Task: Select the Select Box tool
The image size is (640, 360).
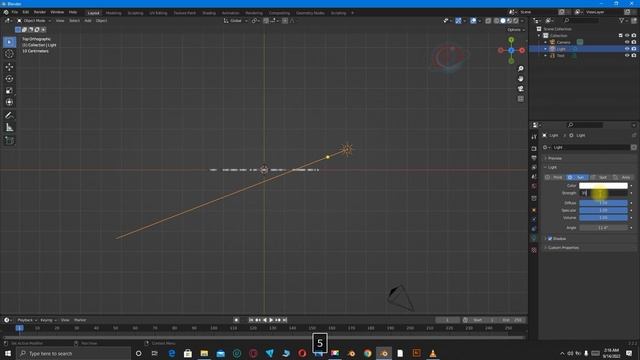Action: (9, 42)
